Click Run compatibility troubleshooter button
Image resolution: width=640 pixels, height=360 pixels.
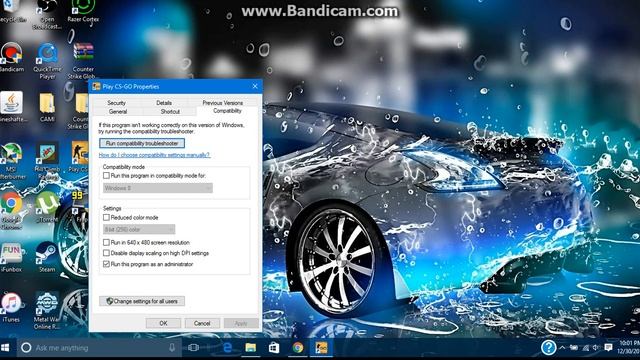click(142, 143)
